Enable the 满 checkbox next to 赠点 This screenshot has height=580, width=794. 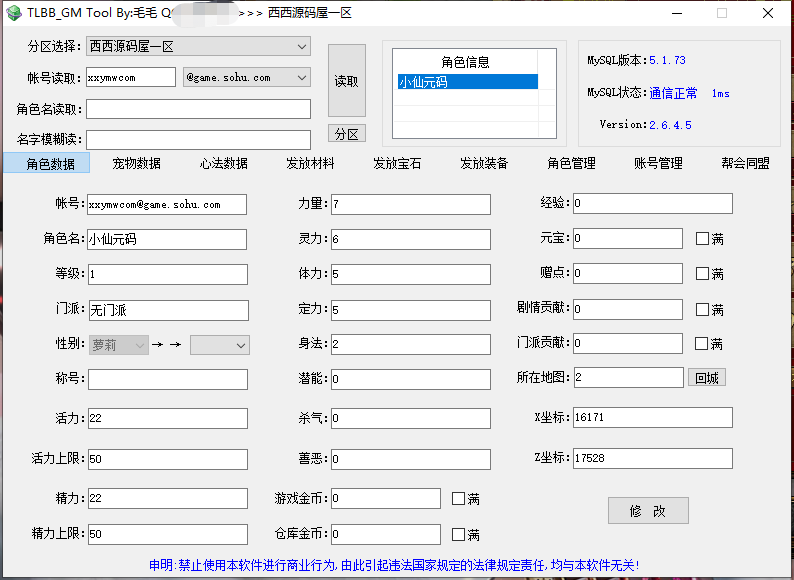702,274
